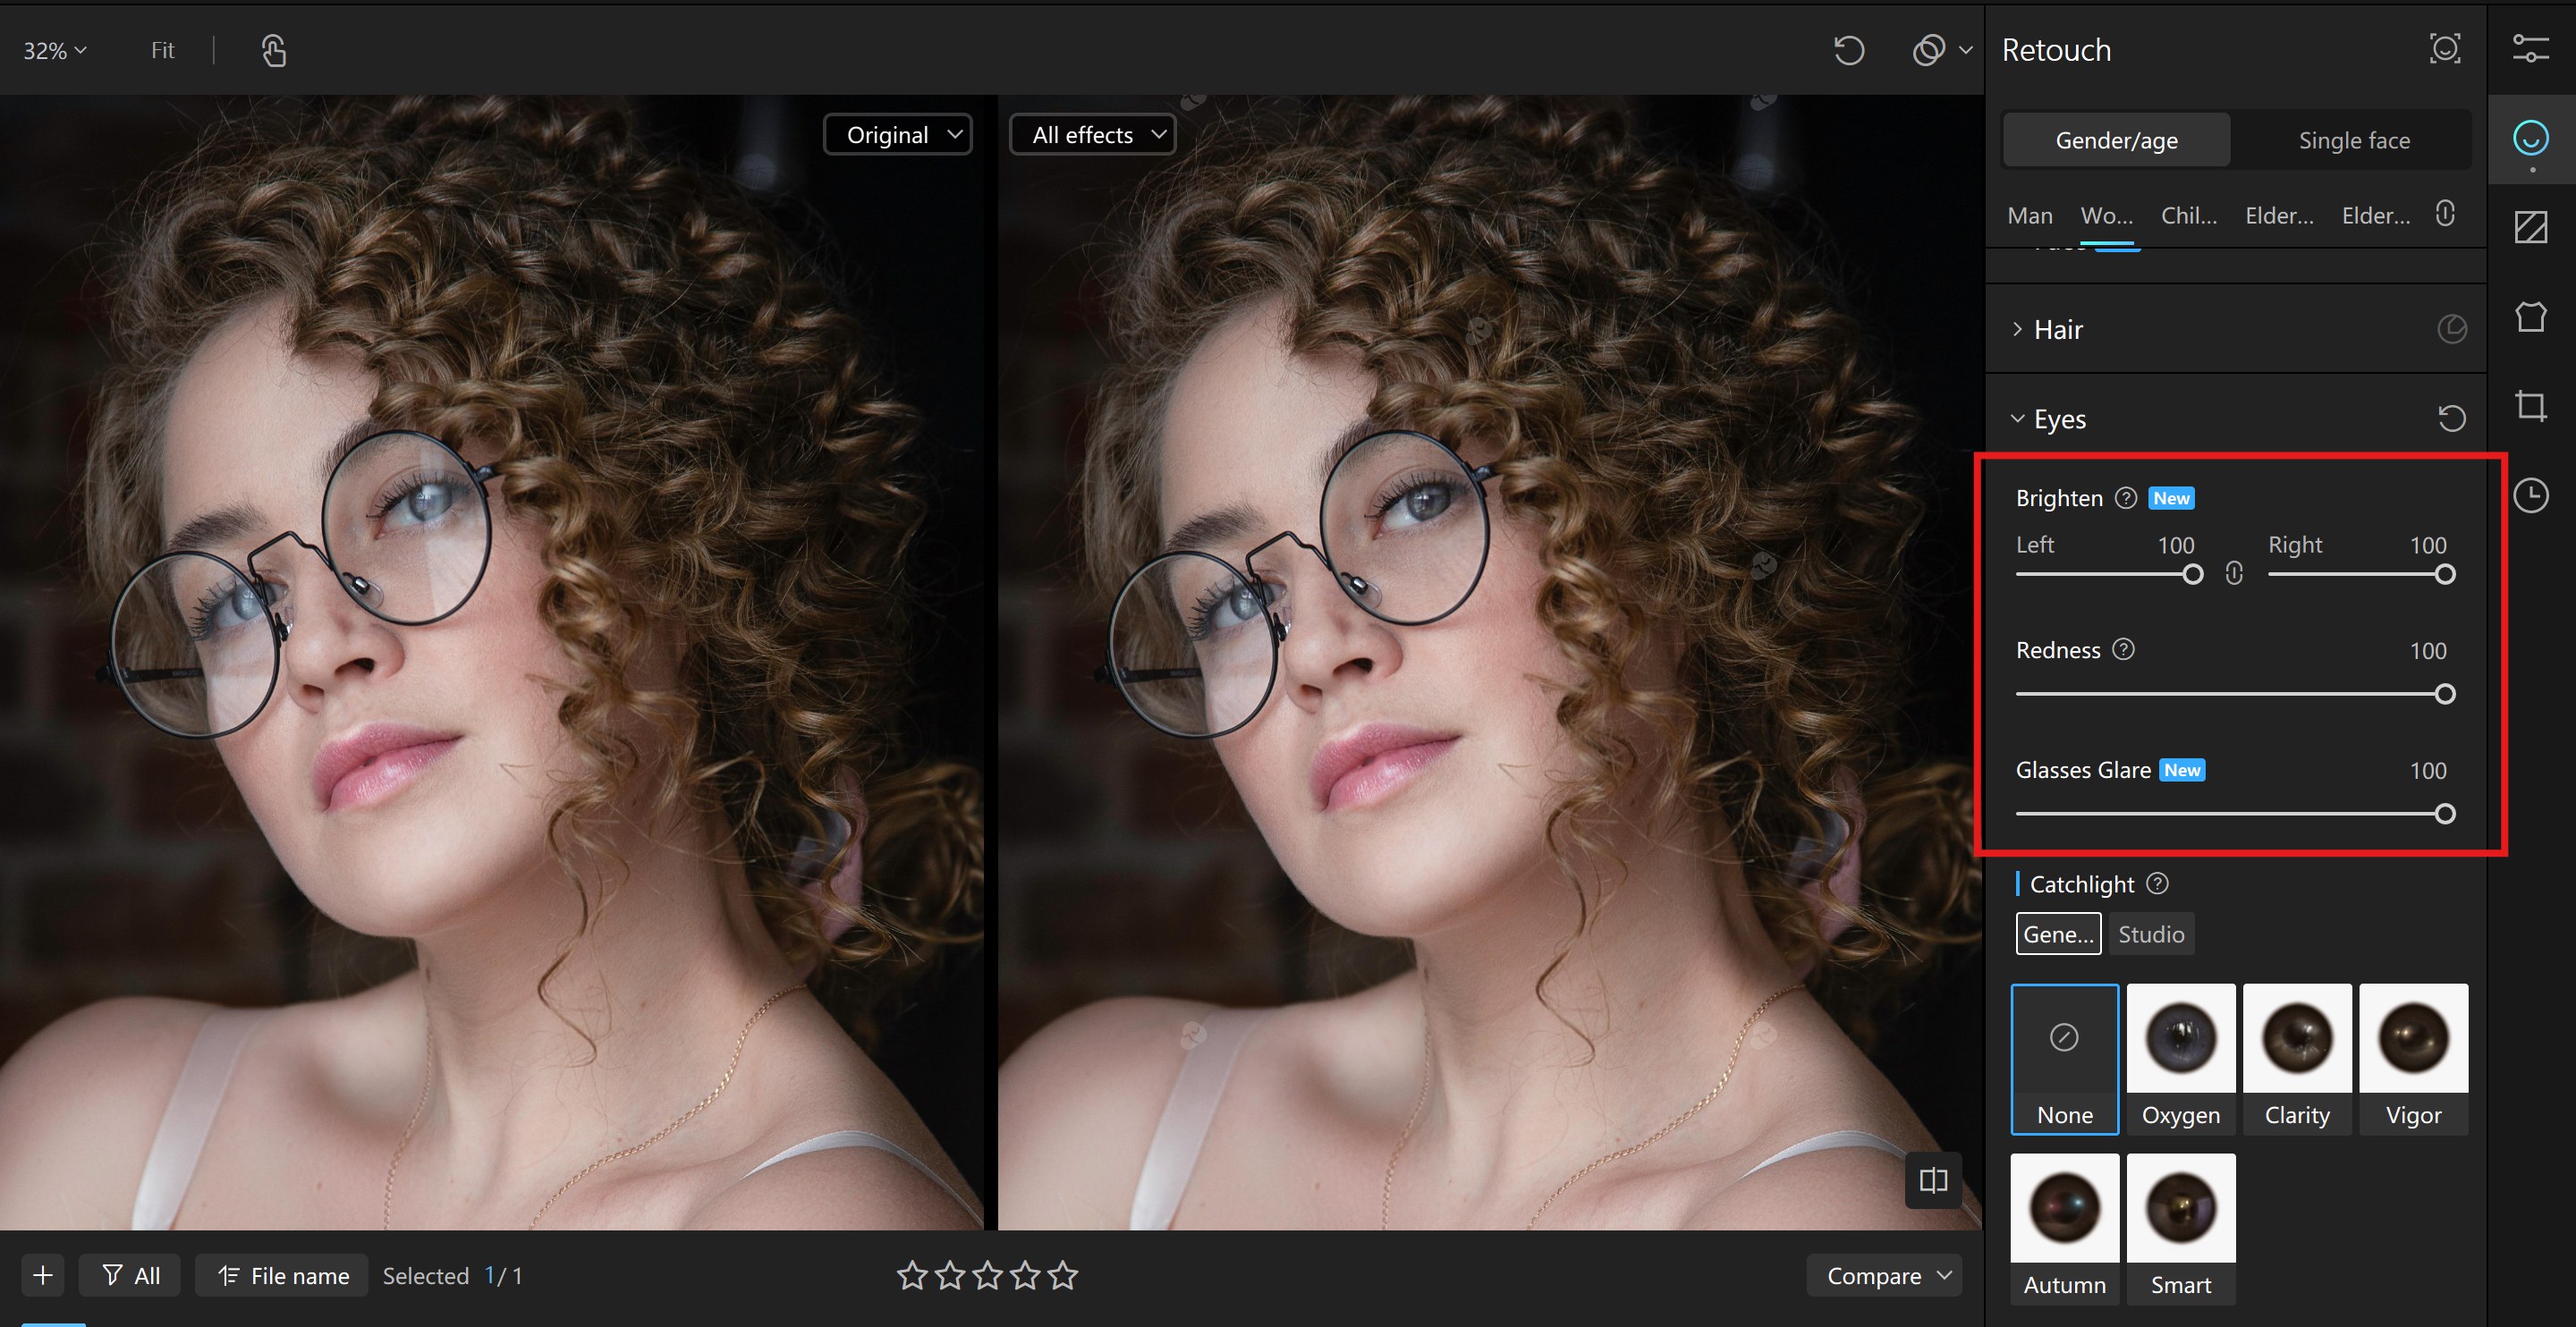The width and height of the screenshot is (2576, 1327).
Task: Expand the Hair section
Action: 2056,329
